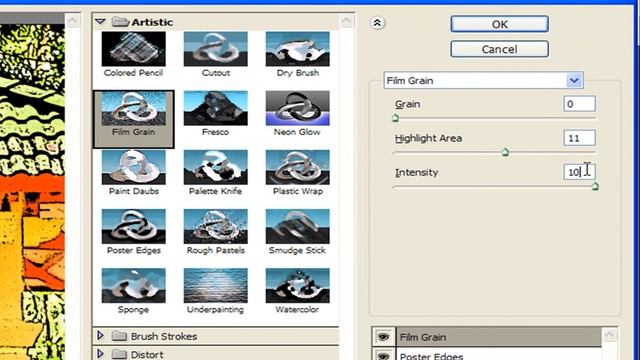
Task: Click the Brush Strokes folder icon
Action: click(119, 336)
